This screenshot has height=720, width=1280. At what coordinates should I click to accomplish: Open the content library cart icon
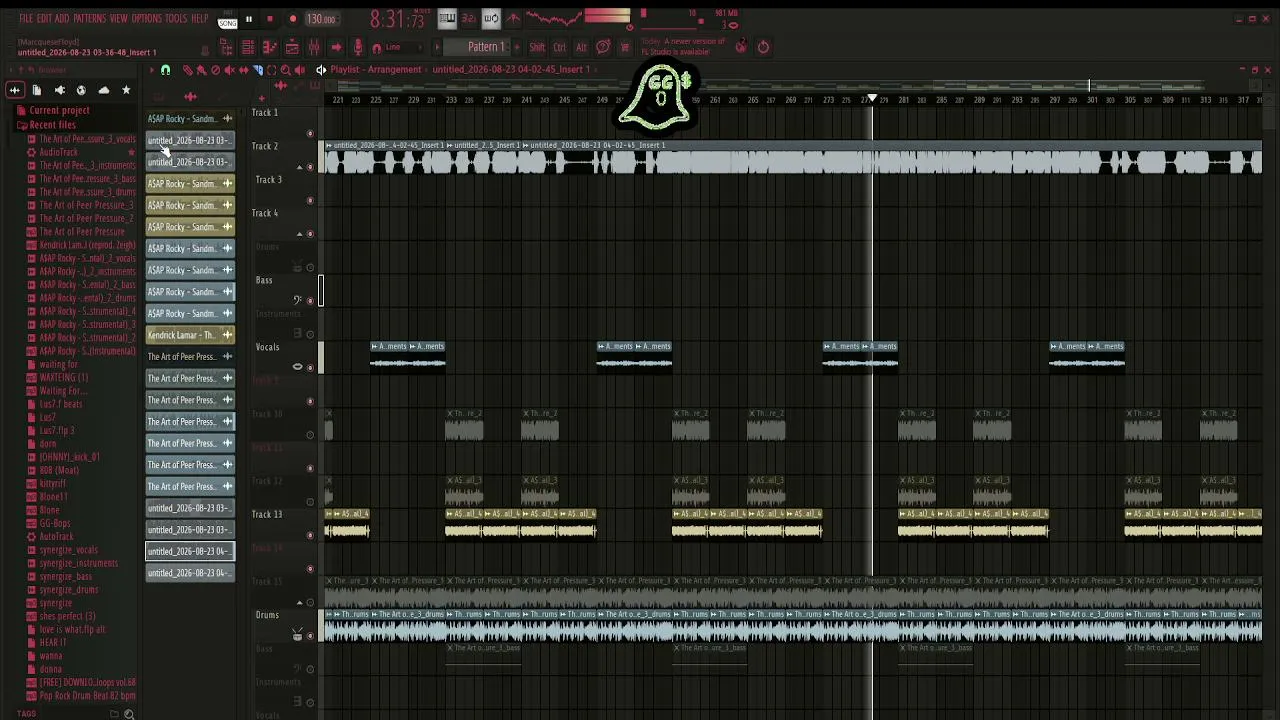625,47
